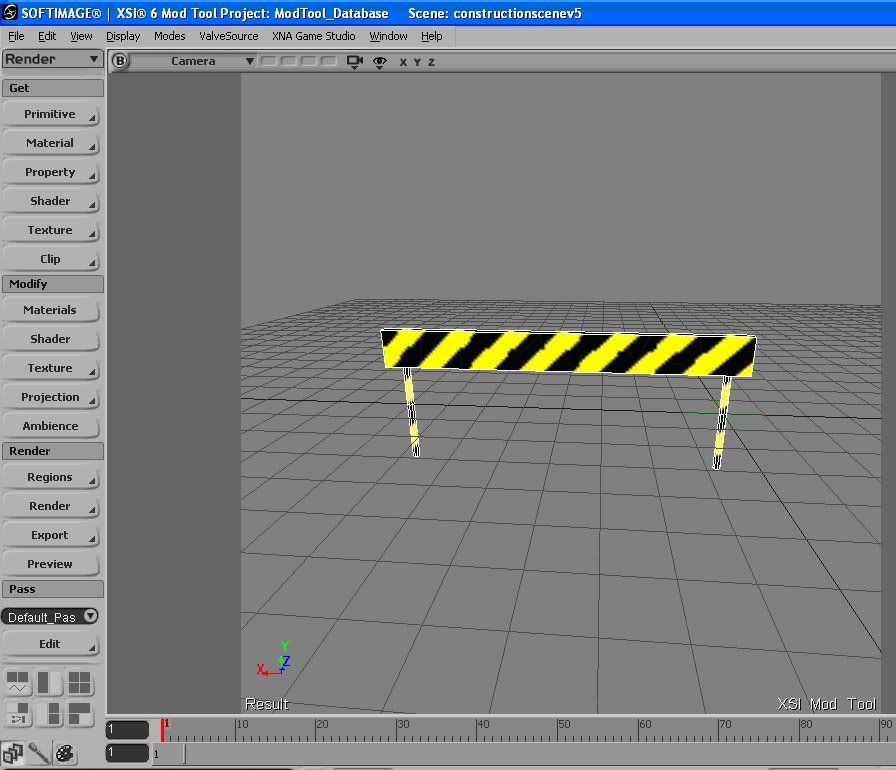The image size is (896, 770).
Task: Select the layout icon with schematic tree
Action: pyautogui.click(x=18, y=713)
